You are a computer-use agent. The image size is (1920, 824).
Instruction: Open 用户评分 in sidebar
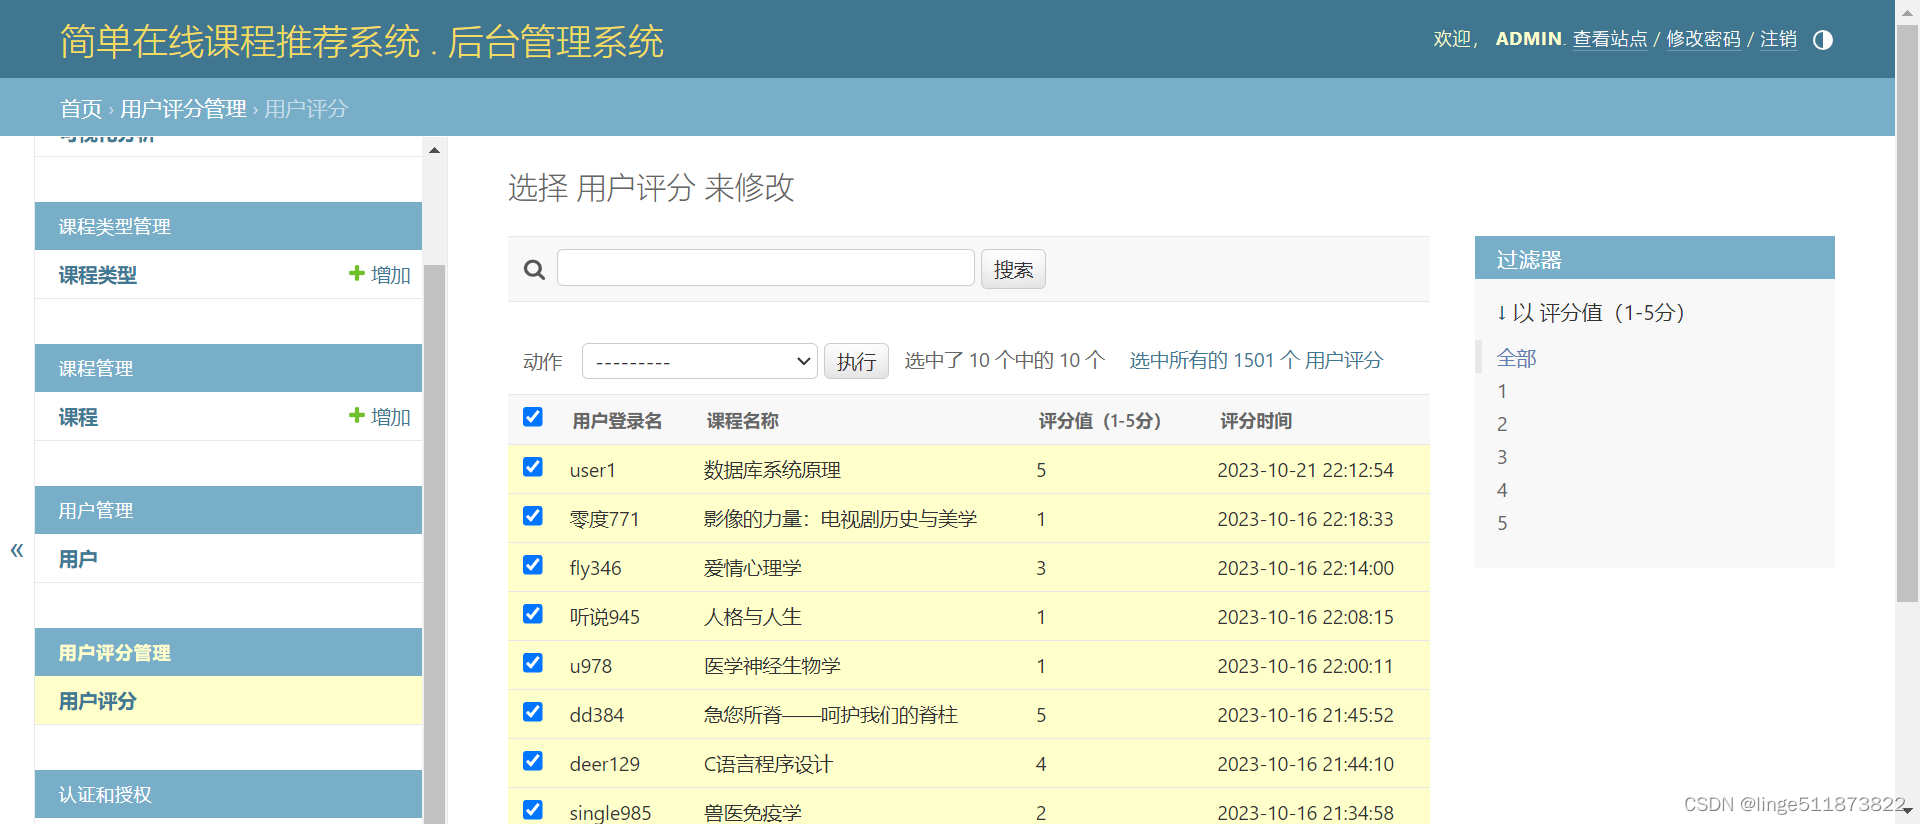point(98,701)
